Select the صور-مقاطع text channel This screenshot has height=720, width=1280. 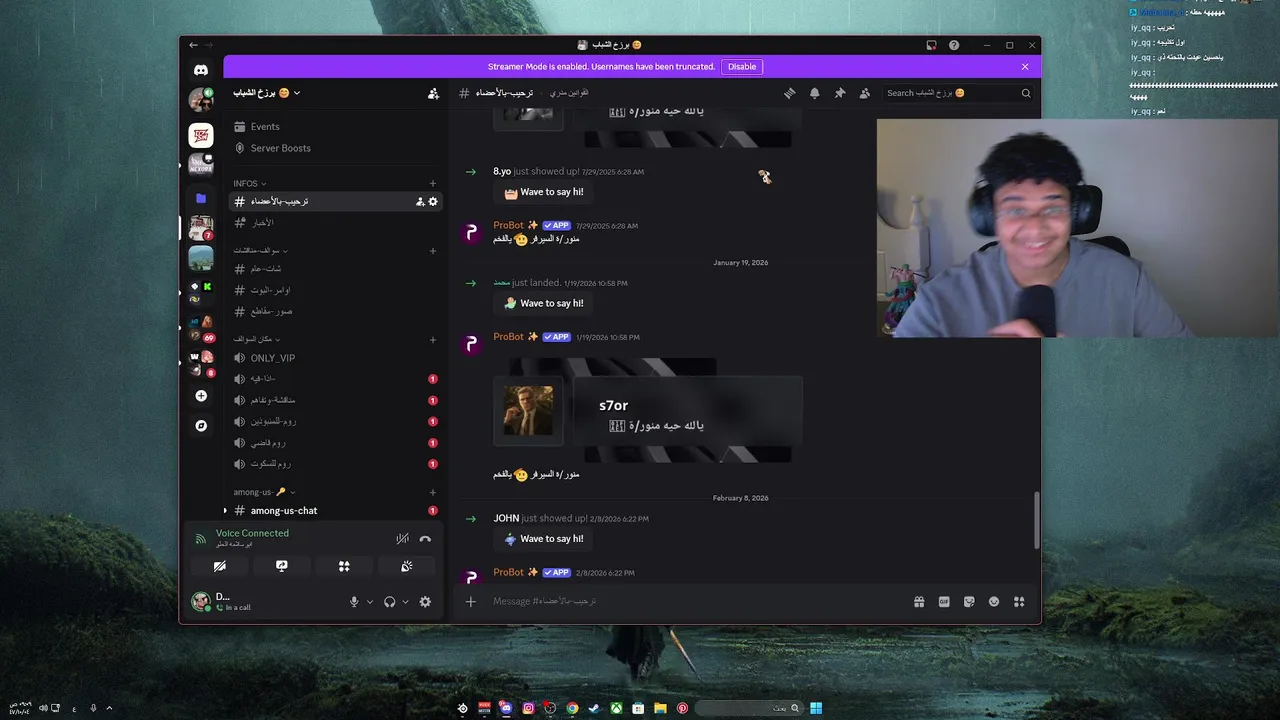click(334, 311)
